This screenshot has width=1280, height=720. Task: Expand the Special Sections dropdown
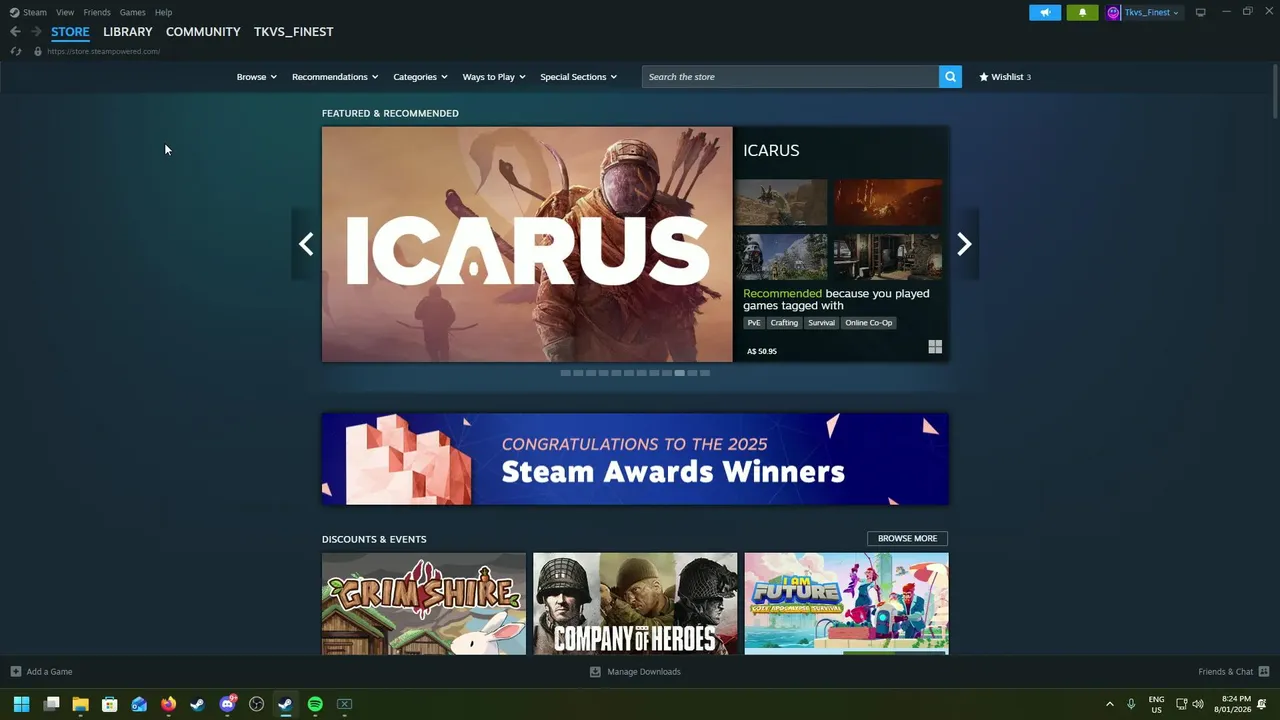[x=579, y=77]
